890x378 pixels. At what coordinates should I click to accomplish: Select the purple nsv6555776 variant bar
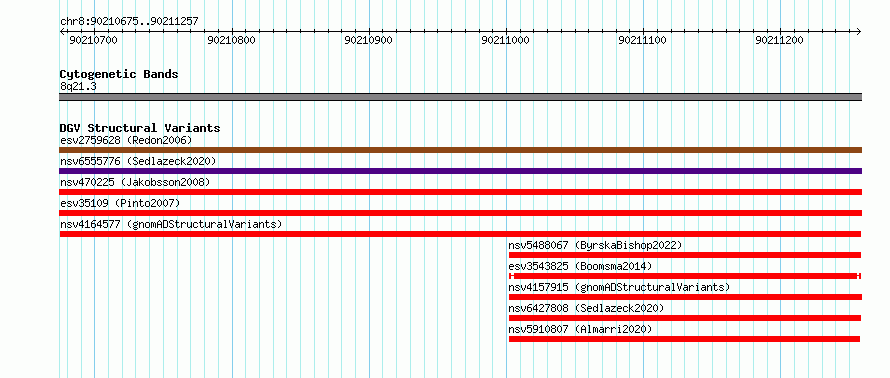[x=460, y=171]
